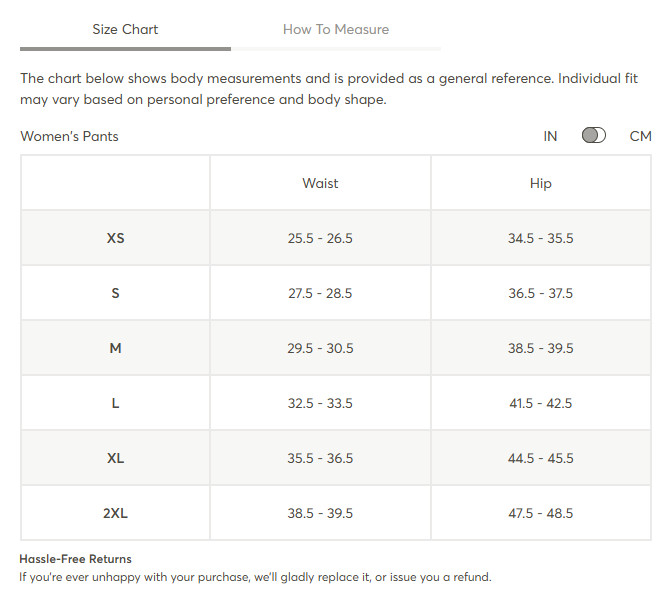Screen dimensions: 668x612
Task: Click the XL waist value 35.5 - 36.5
Action: click(x=320, y=458)
